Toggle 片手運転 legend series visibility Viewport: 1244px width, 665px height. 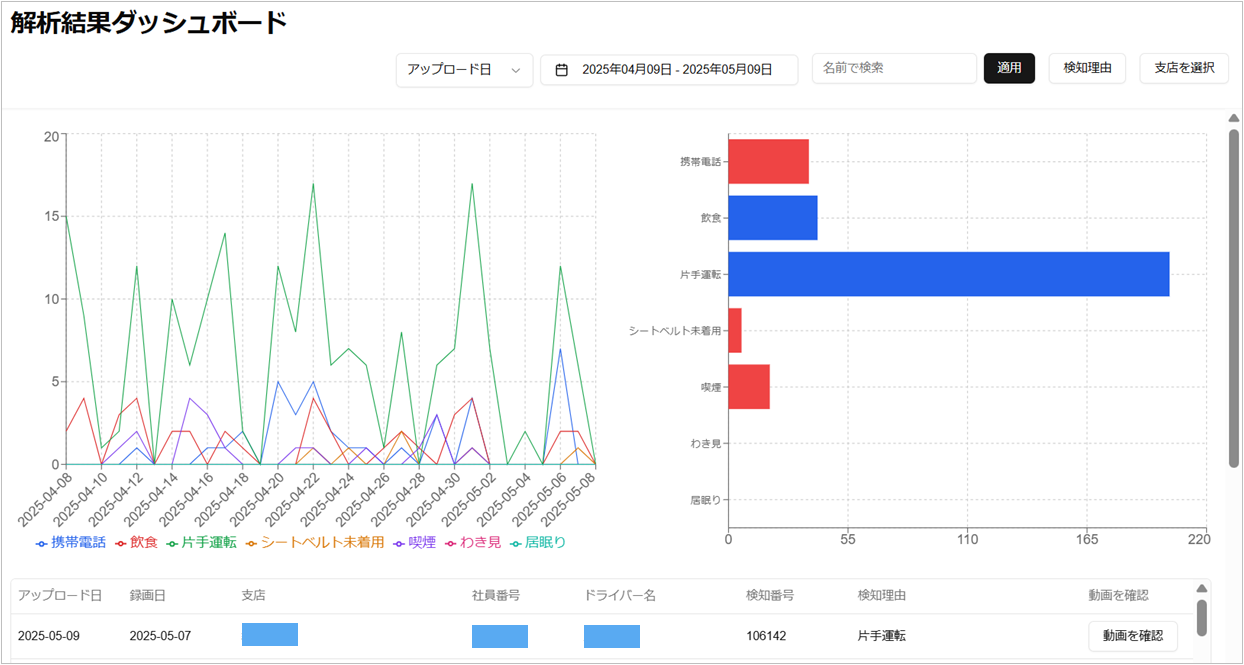pyautogui.click(x=208, y=542)
